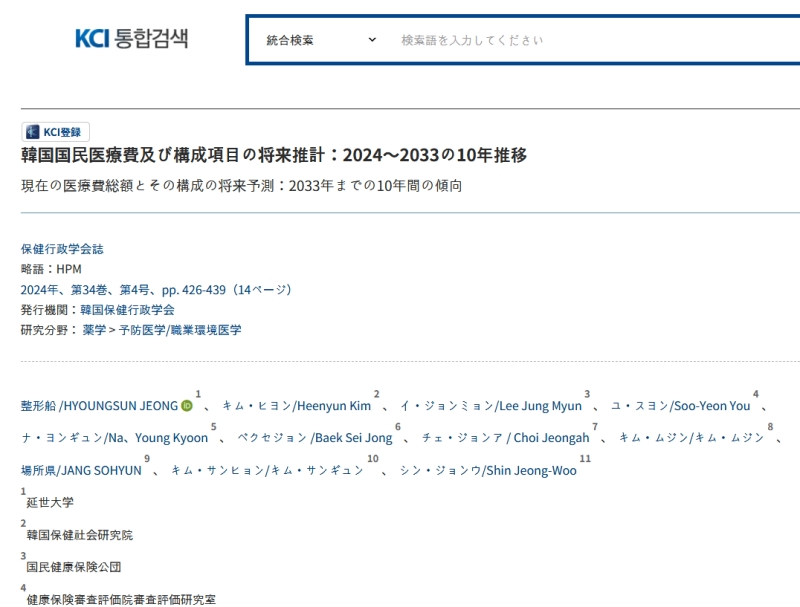This screenshot has width=800, height=607.
Task: Click the KCI 통합검색 logo
Action: [x=131, y=39]
